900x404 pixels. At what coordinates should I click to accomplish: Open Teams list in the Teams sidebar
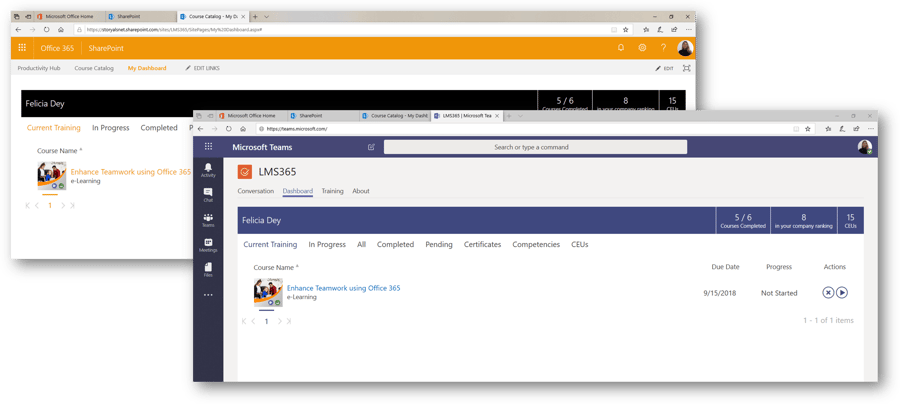coord(208,220)
